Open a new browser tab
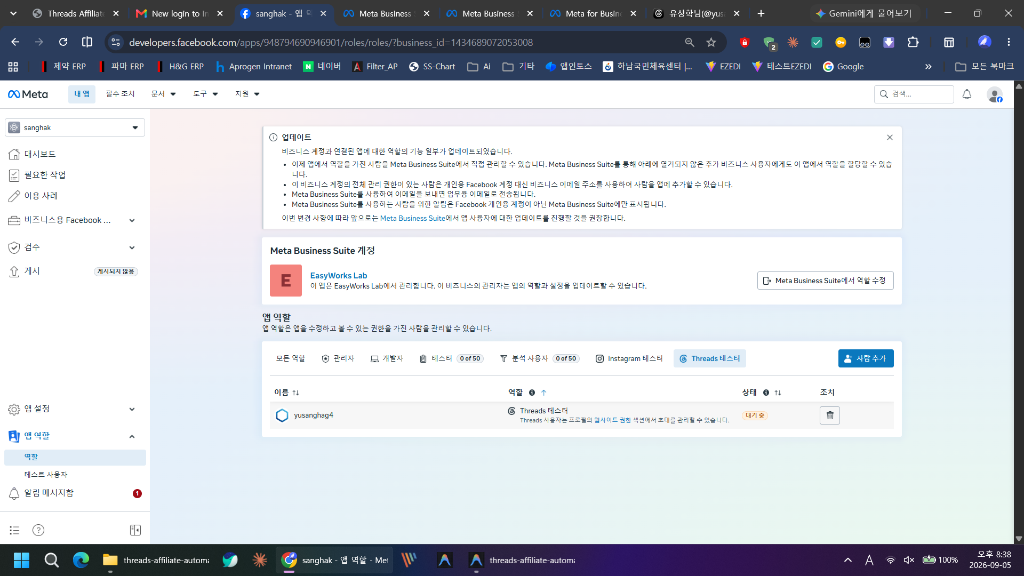 (x=761, y=14)
